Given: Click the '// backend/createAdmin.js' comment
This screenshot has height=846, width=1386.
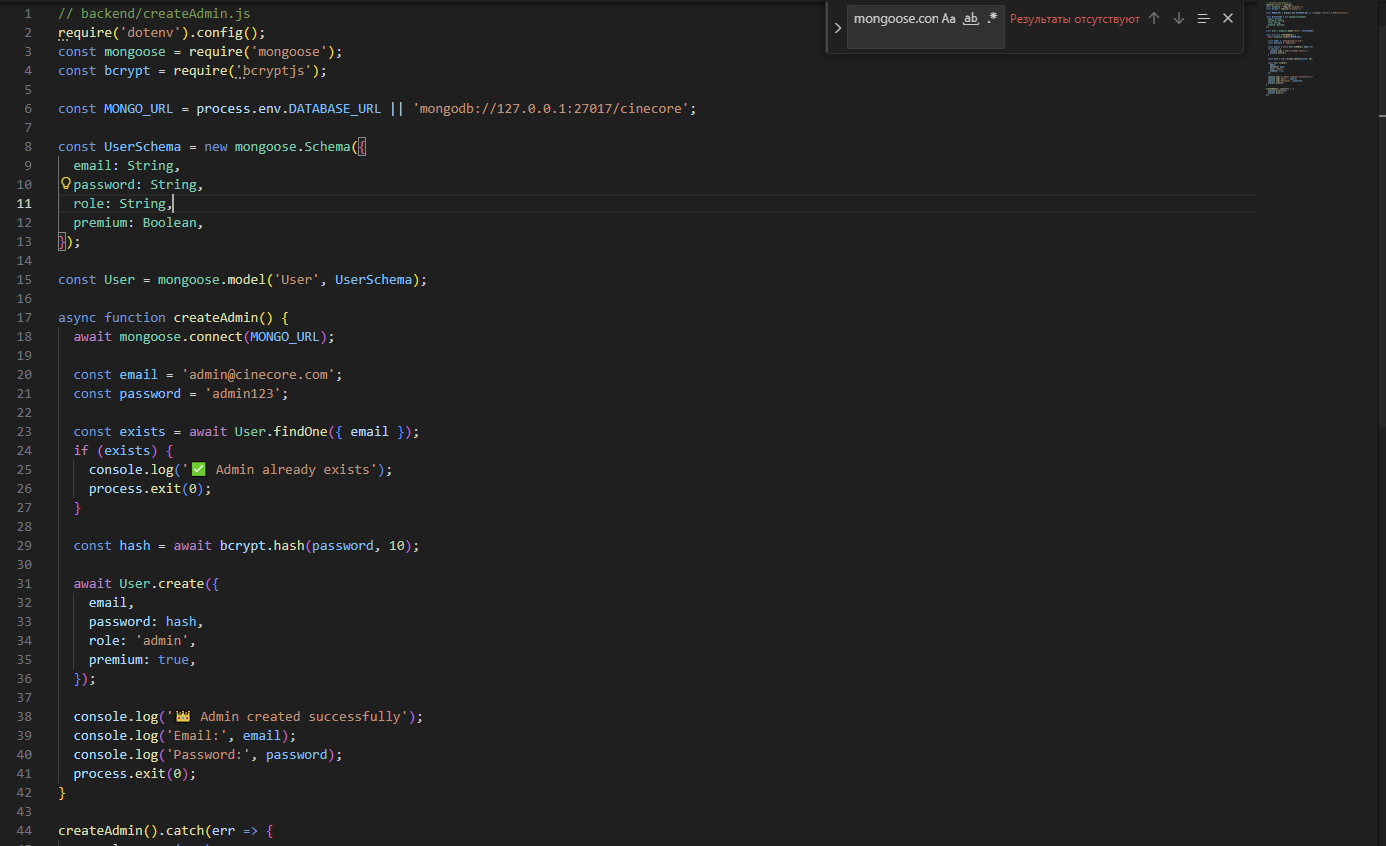Looking at the screenshot, I should click(154, 14).
